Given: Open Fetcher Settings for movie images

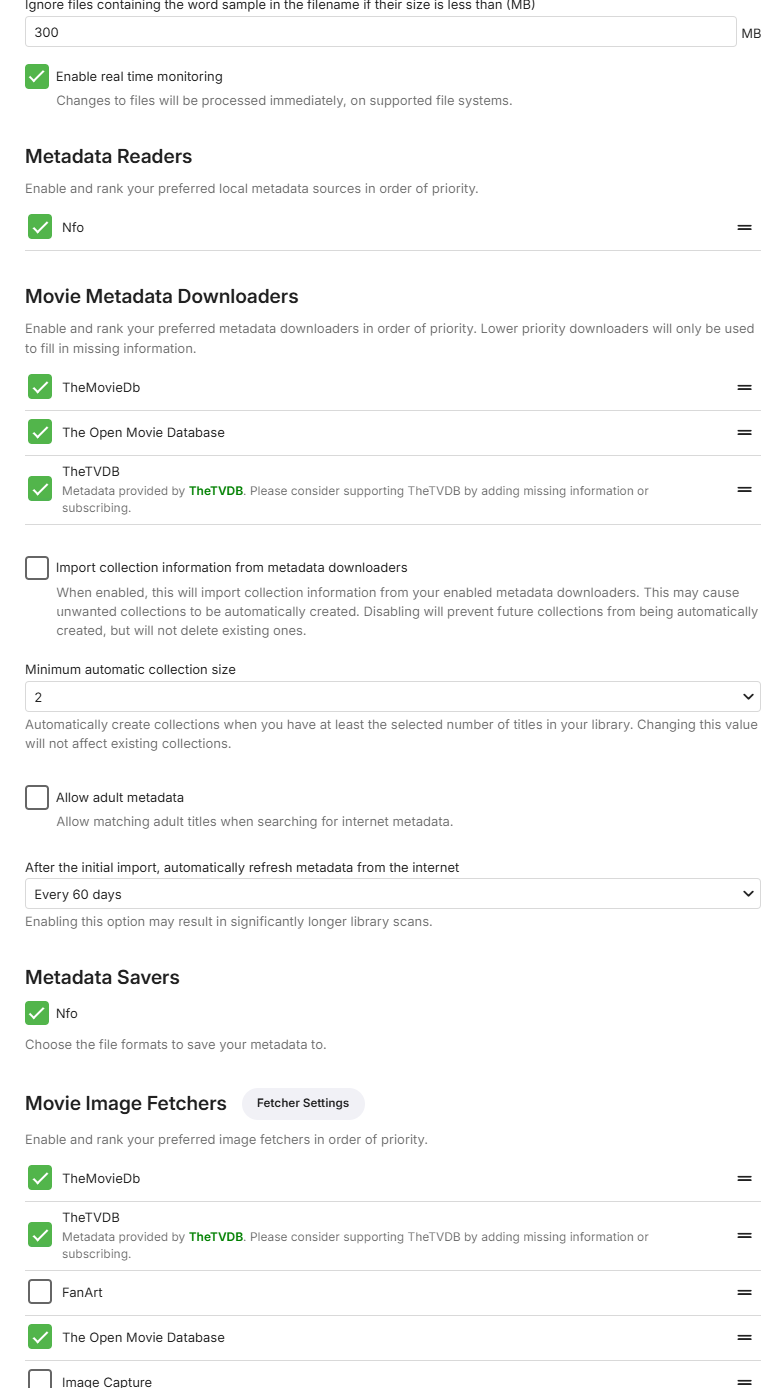Looking at the screenshot, I should (x=303, y=1103).
